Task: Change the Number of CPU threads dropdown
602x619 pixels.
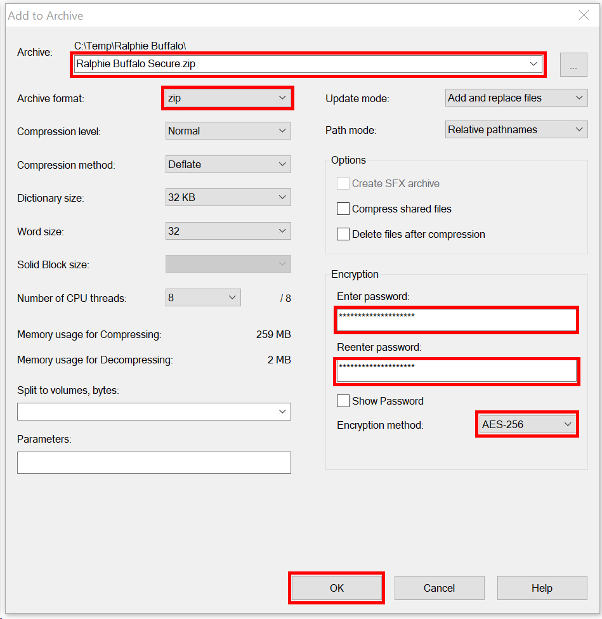Action: coord(203,298)
